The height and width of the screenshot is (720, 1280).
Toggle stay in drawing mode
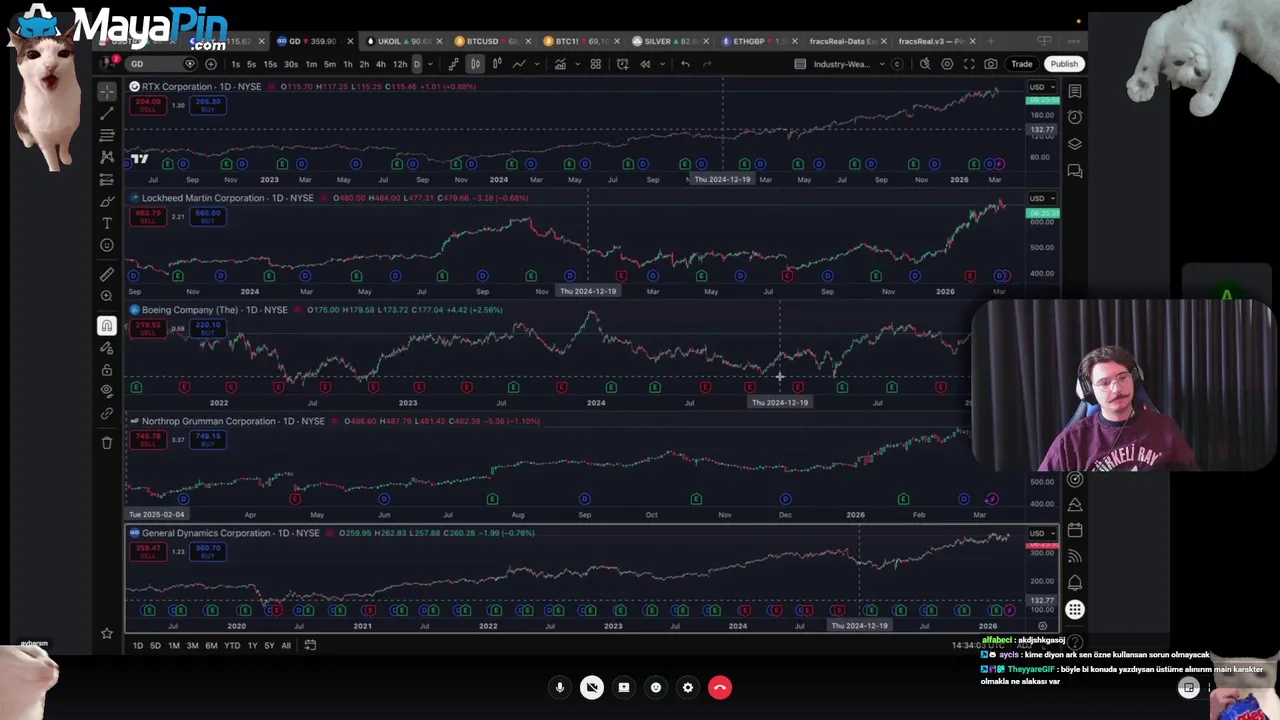(x=107, y=348)
